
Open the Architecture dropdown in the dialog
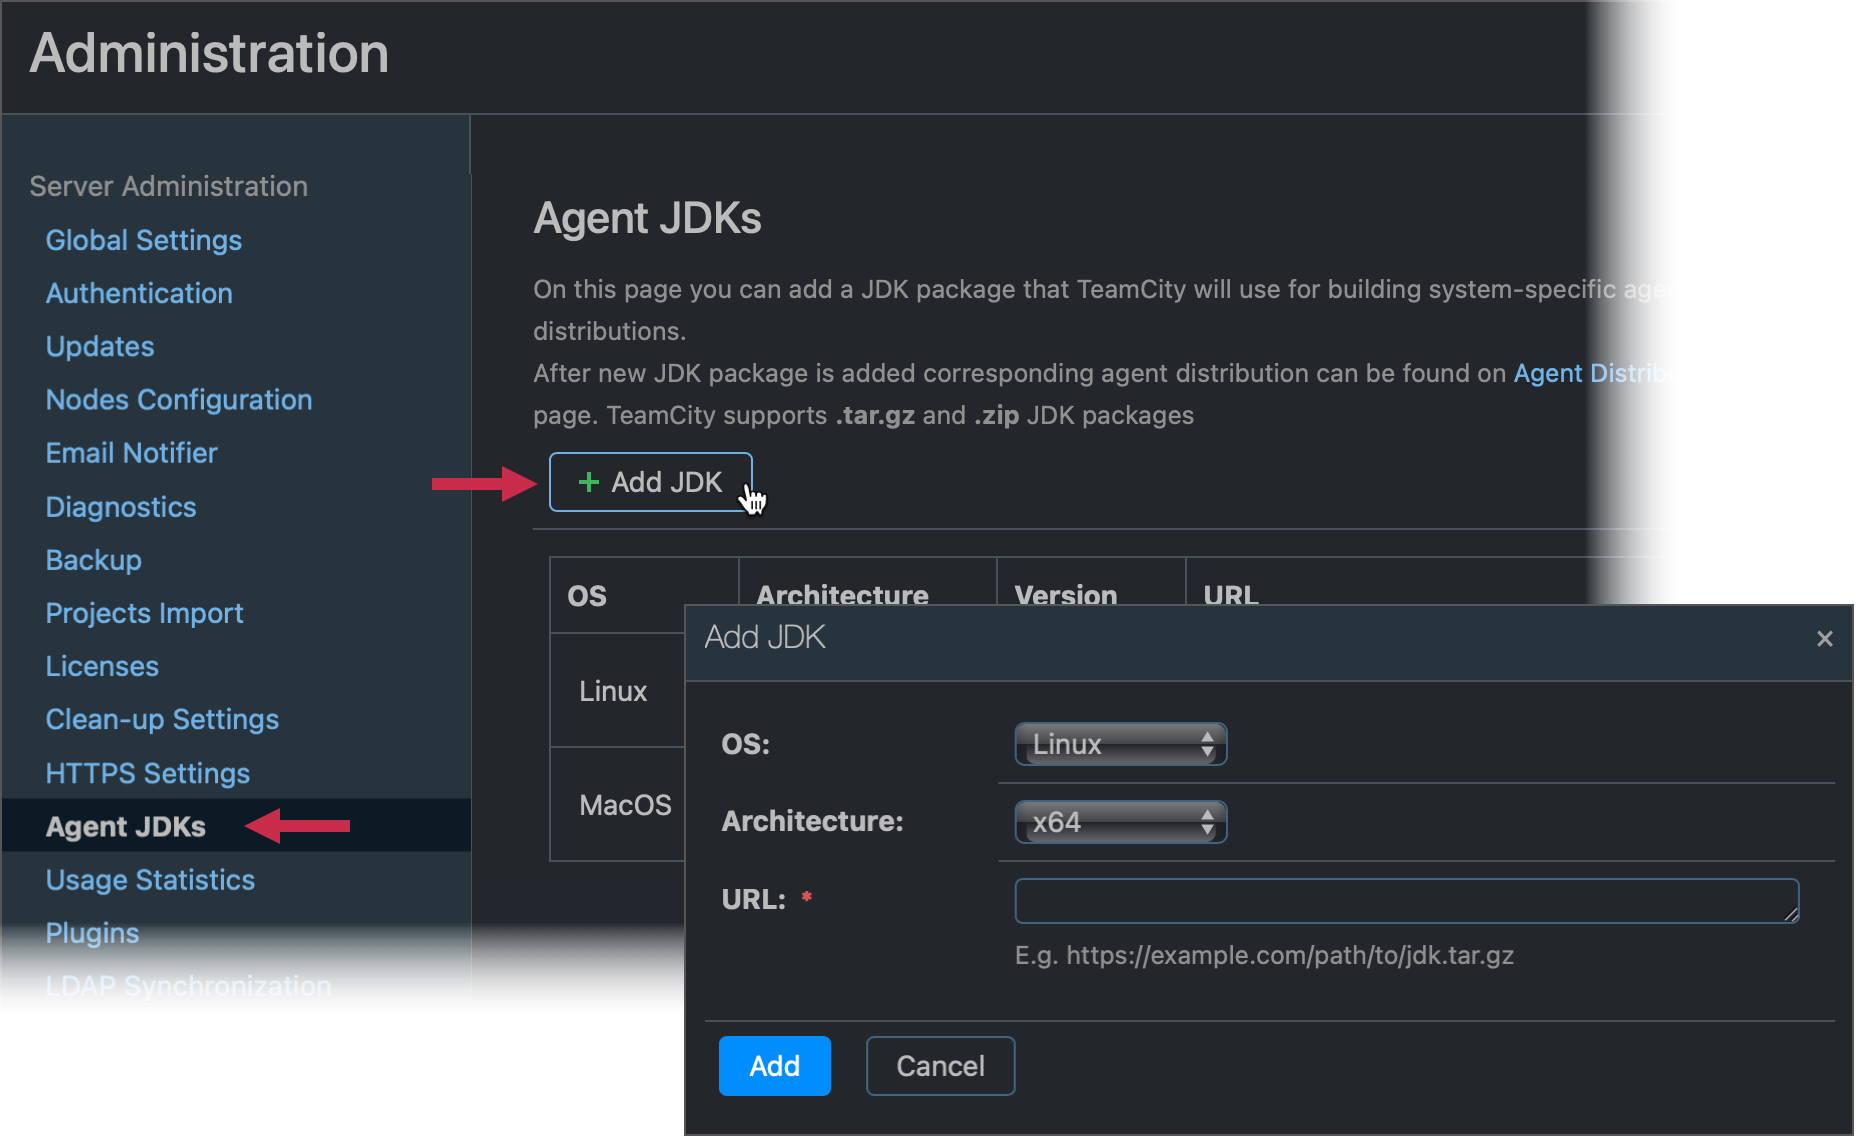(x=1120, y=821)
